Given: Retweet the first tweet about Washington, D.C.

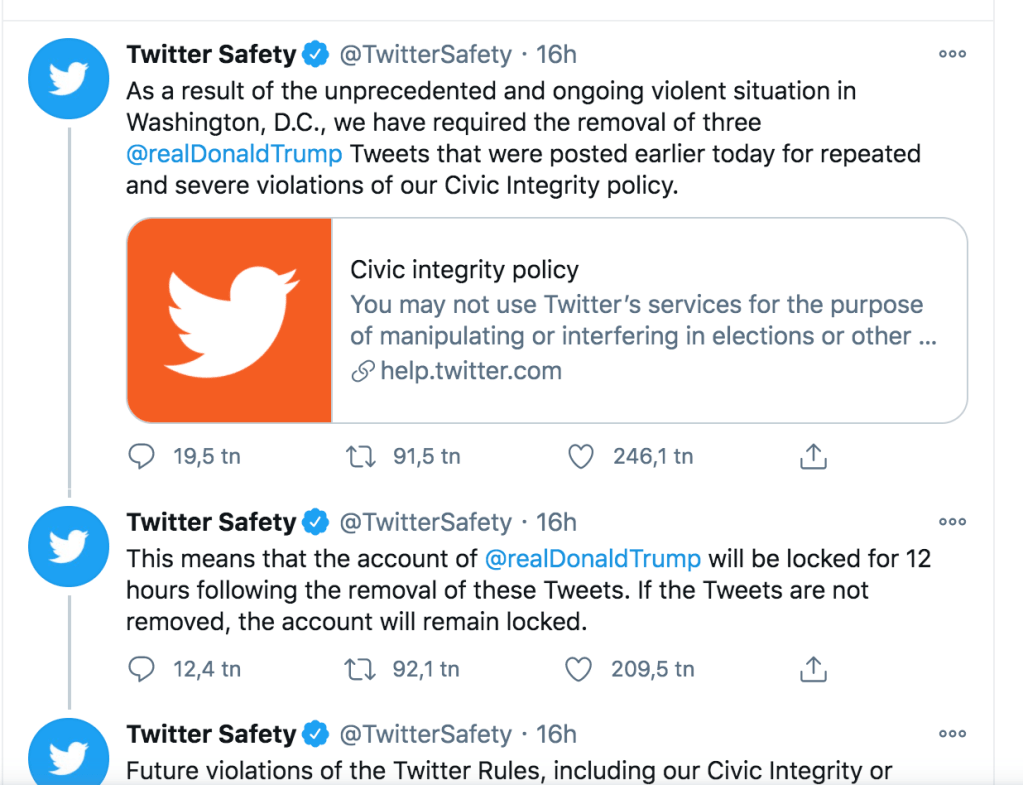Looking at the screenshot, I should pyautogui.click(x=360, y=457).
